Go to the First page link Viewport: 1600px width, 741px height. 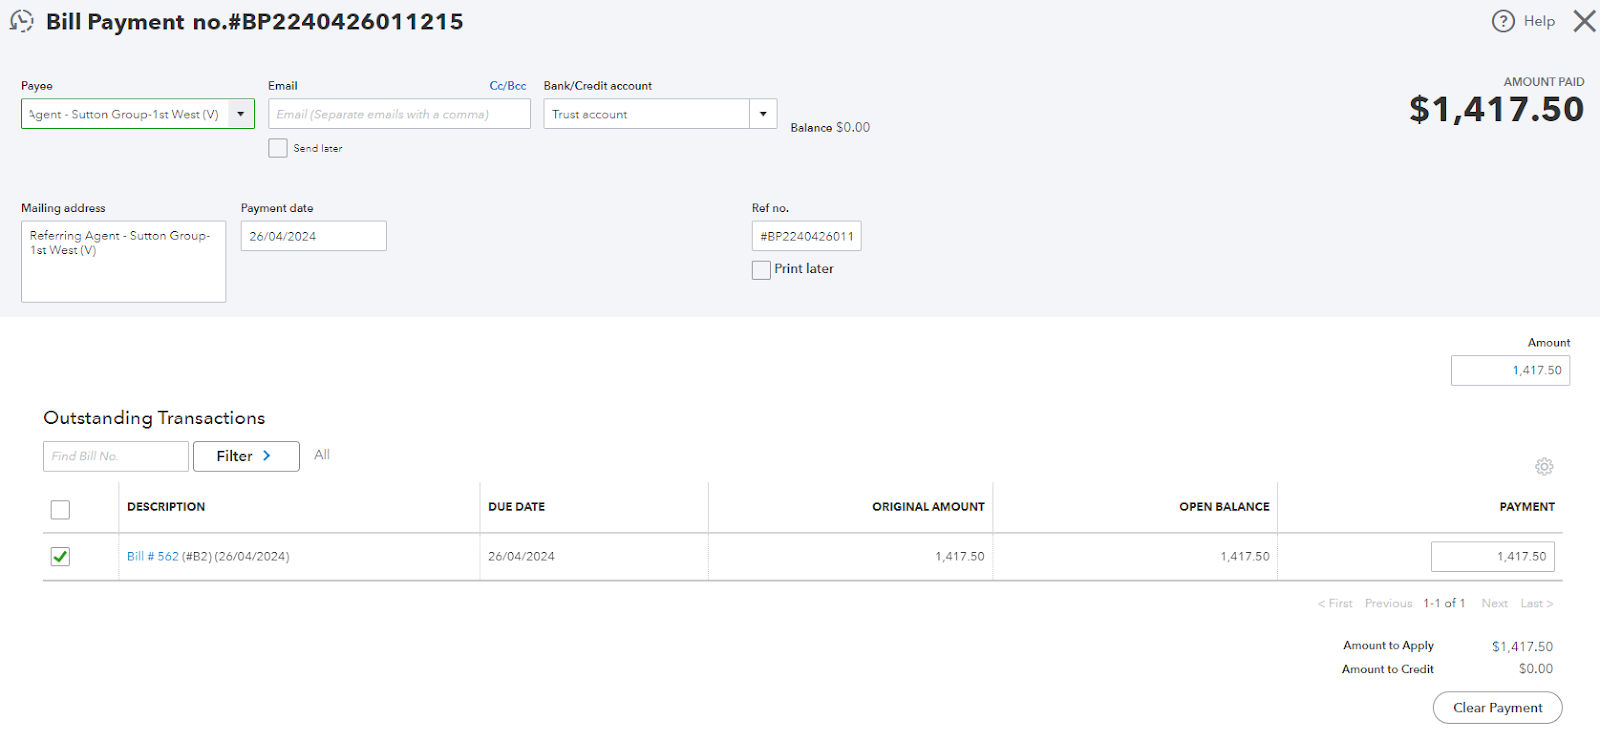click(x=1335, y=603)
